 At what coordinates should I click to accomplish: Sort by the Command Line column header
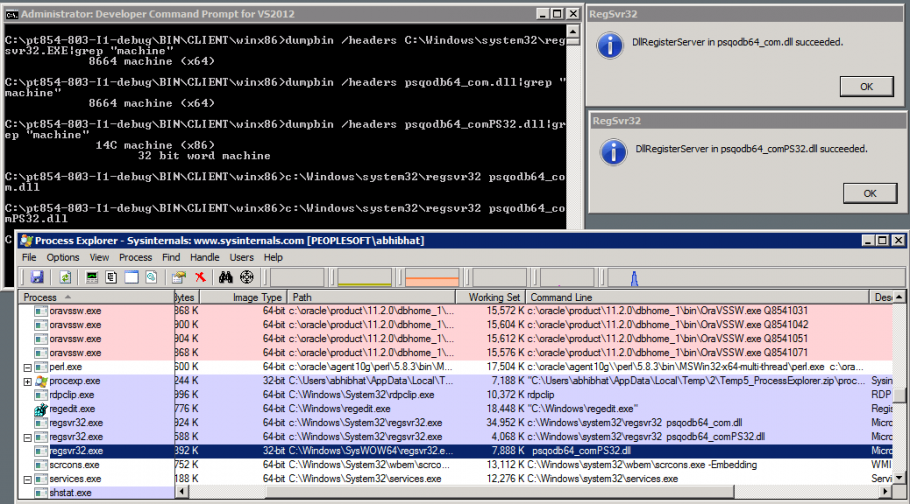click(x=697, y=297)
